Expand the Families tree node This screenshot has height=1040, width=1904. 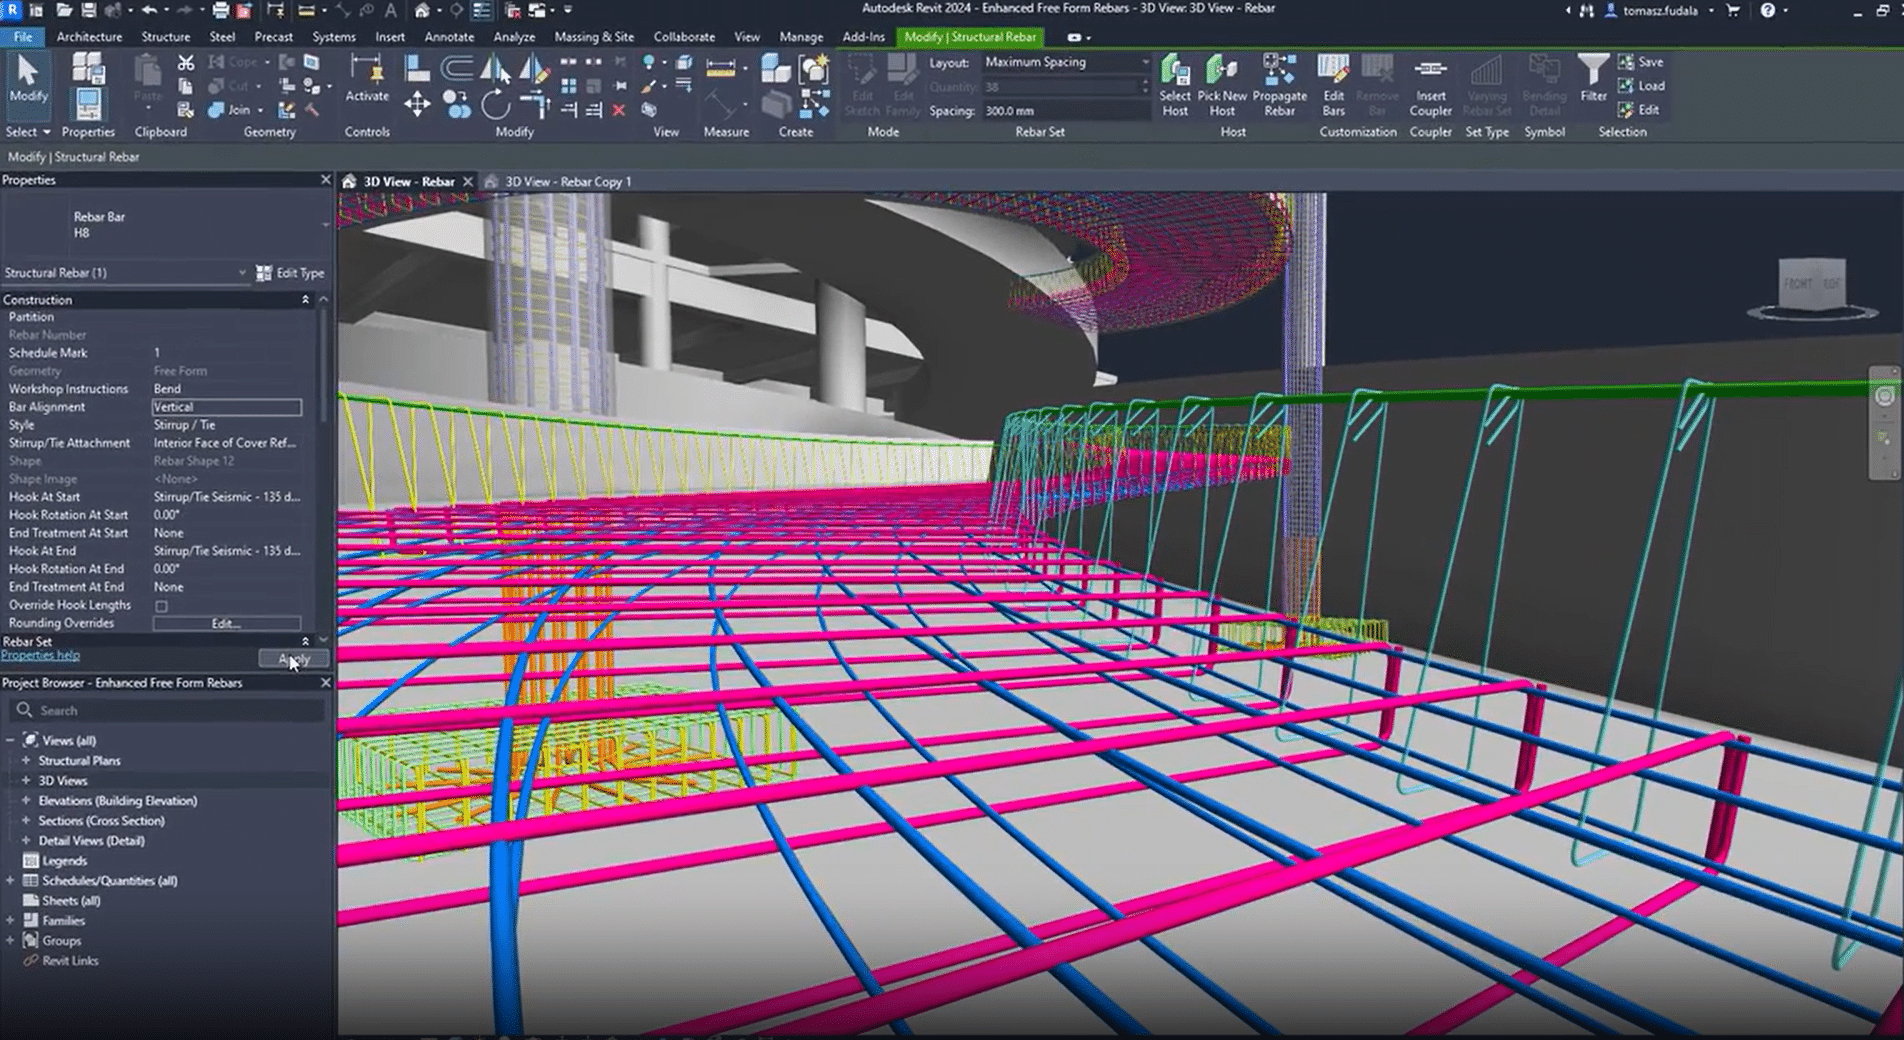click(10, 921)
